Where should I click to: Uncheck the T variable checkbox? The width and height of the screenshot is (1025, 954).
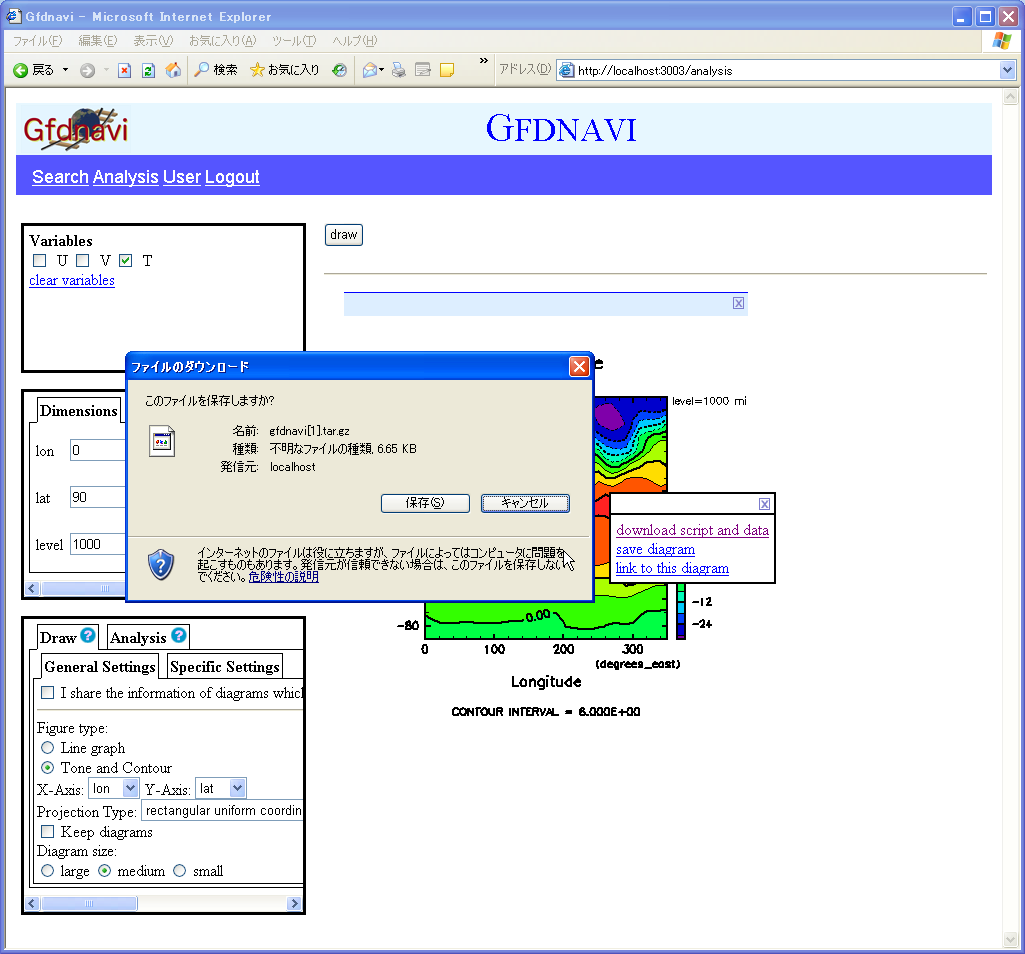click(126, 260)
